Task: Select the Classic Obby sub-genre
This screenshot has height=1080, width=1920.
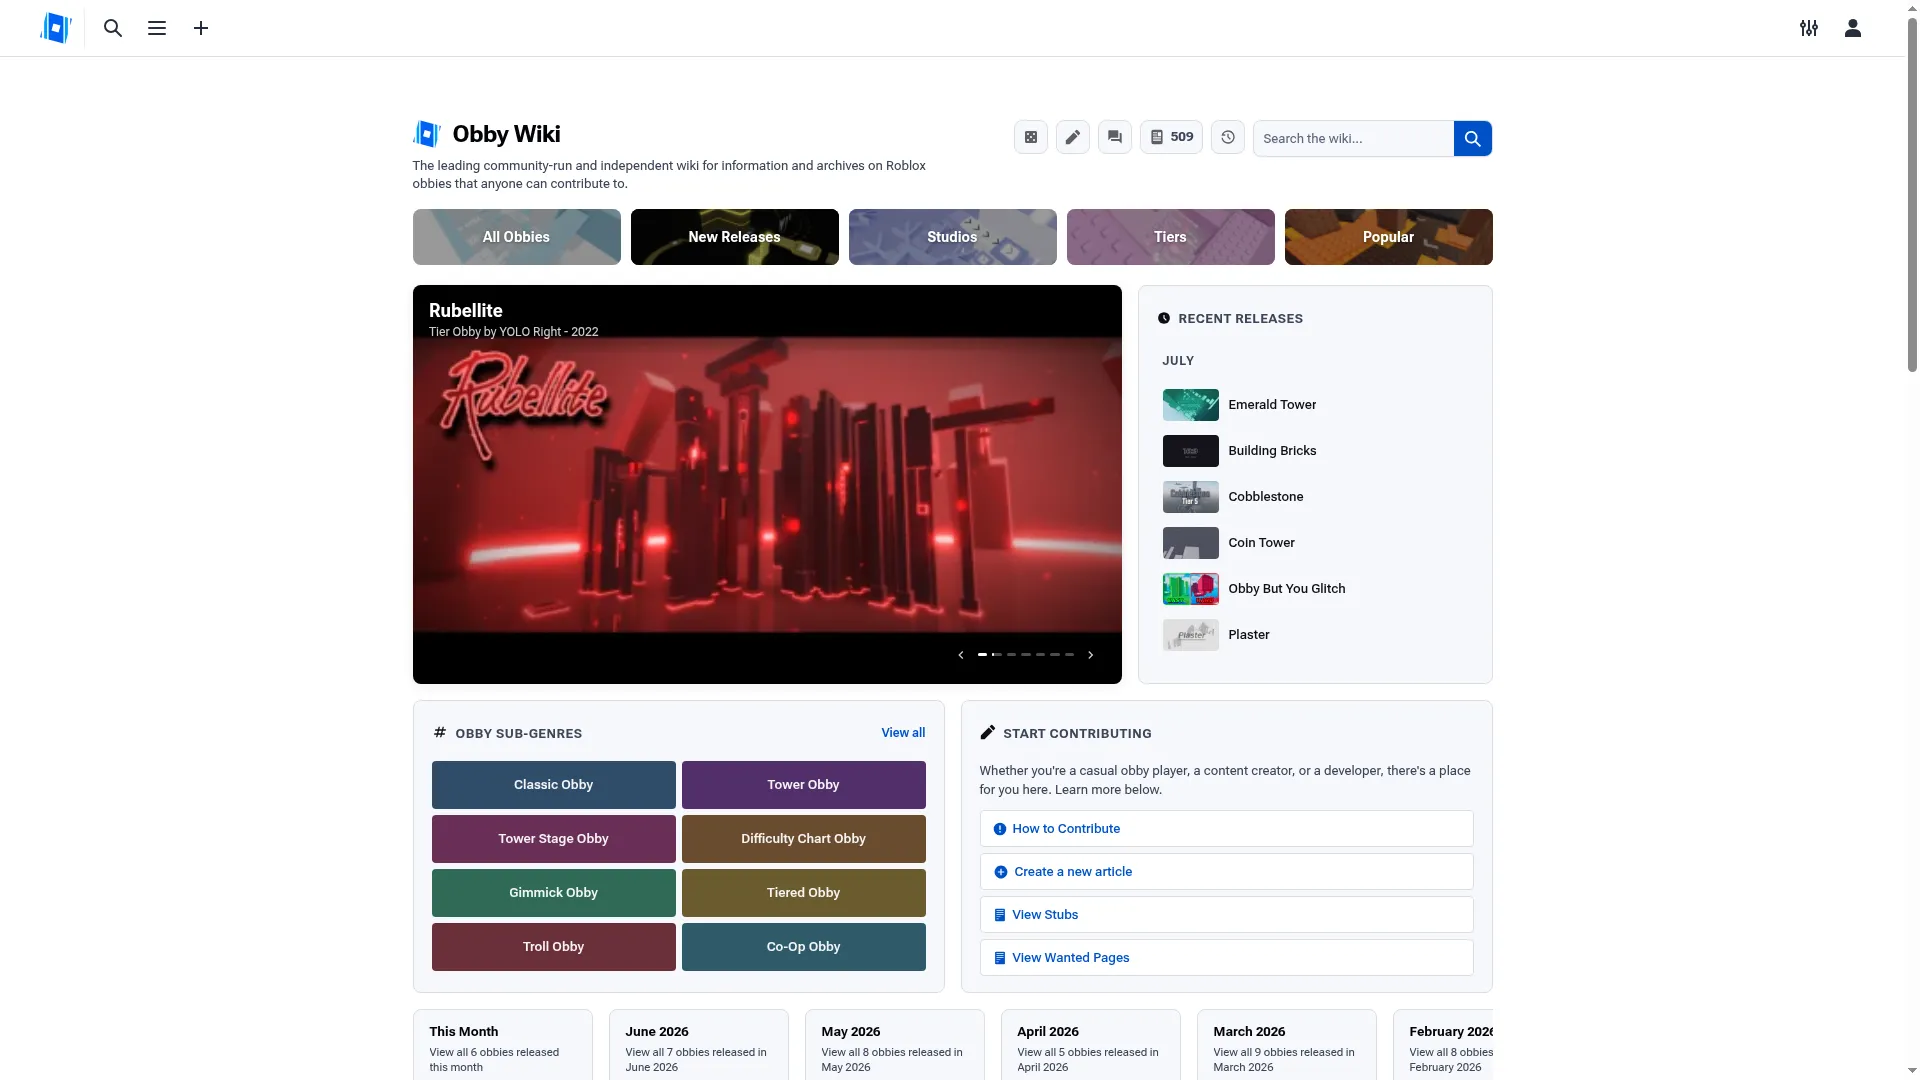Action: (554, 785)
